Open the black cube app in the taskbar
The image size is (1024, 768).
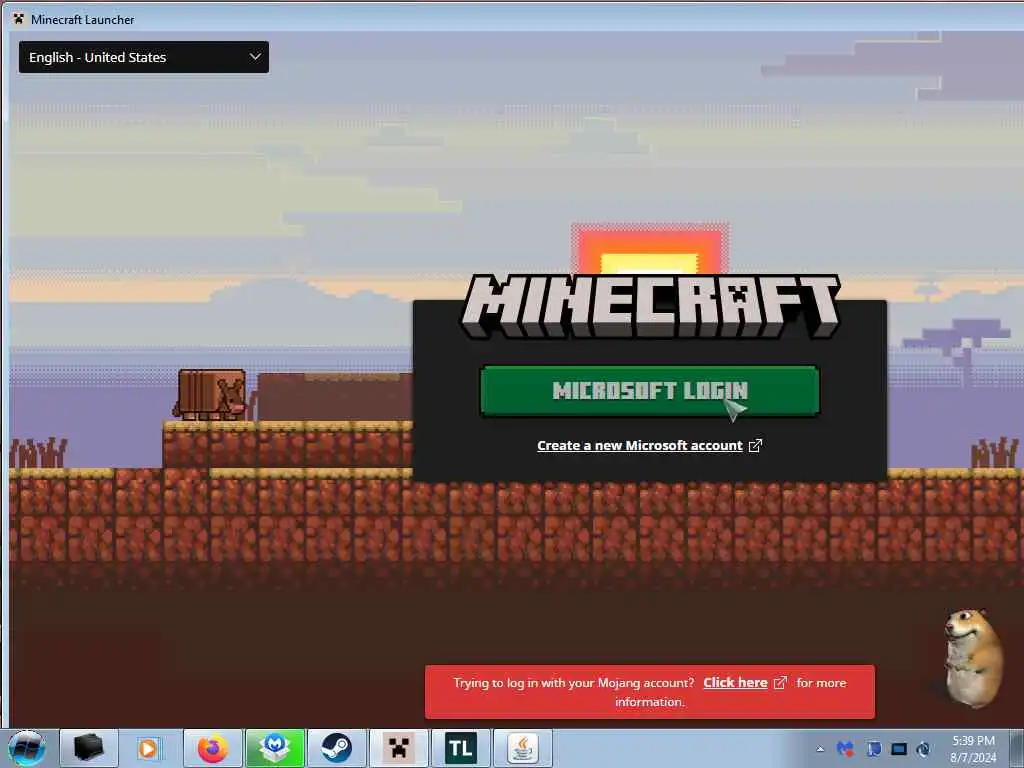(x=89, y=748)
